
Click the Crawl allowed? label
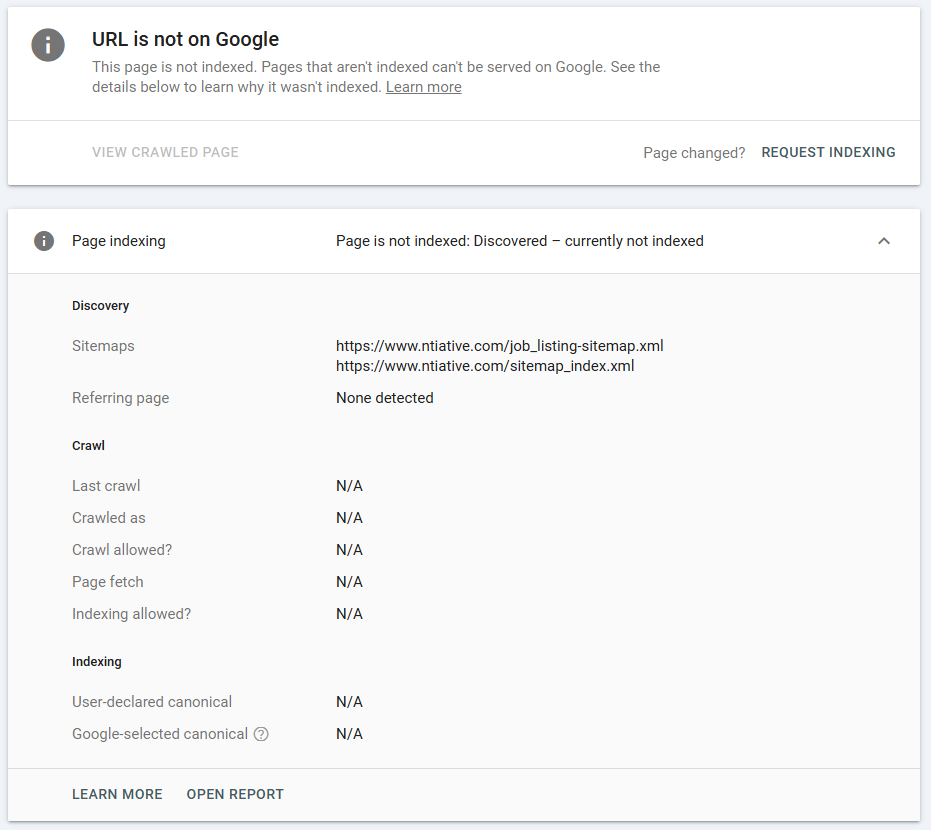(122, 550)
